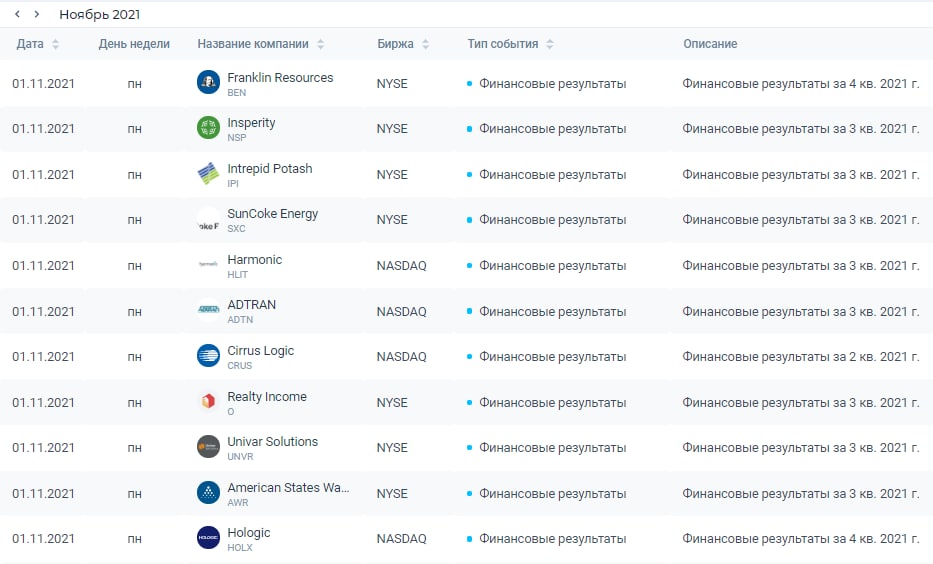Viewport: 933px width, 564px height.
Task: Click the Hologic logo icon
Action: [x=208, y=537]
